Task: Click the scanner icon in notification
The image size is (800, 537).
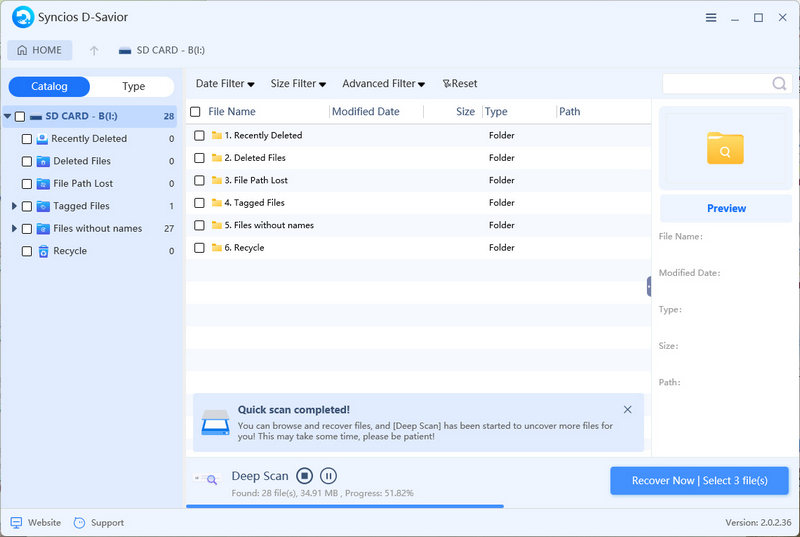Action: (x=215, y=422)
